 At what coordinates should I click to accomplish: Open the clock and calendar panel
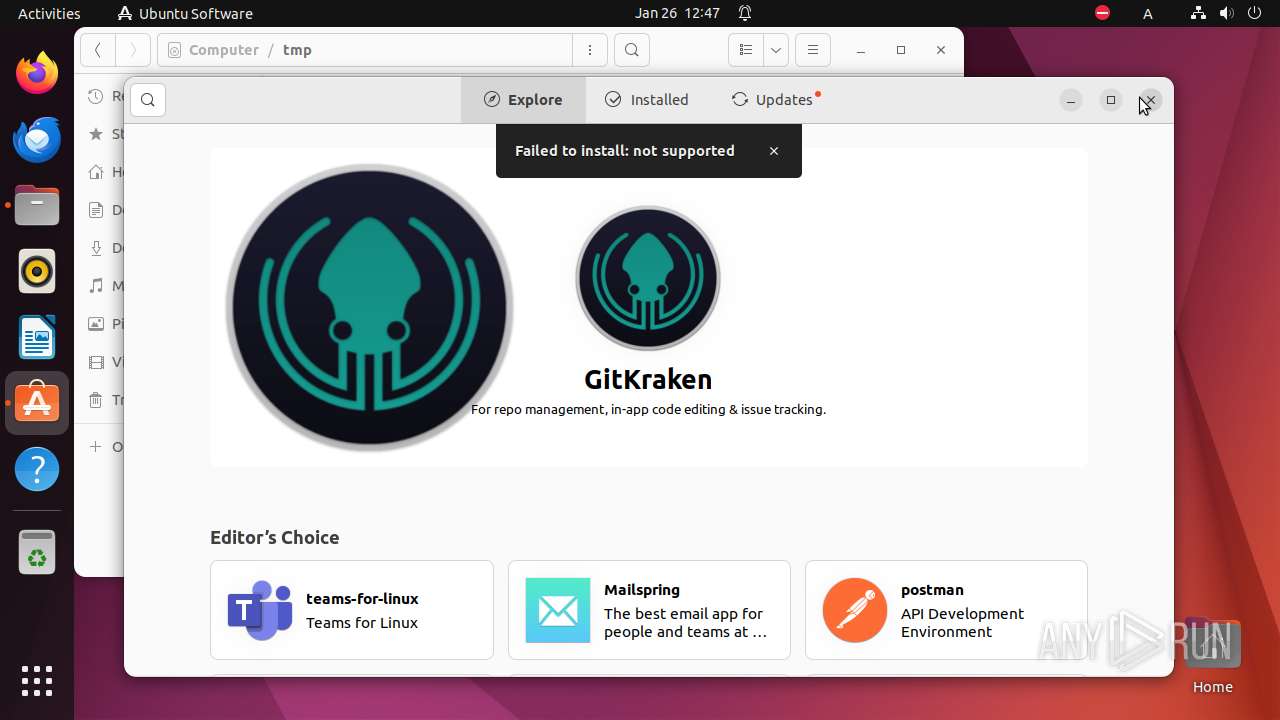(677, 13)
